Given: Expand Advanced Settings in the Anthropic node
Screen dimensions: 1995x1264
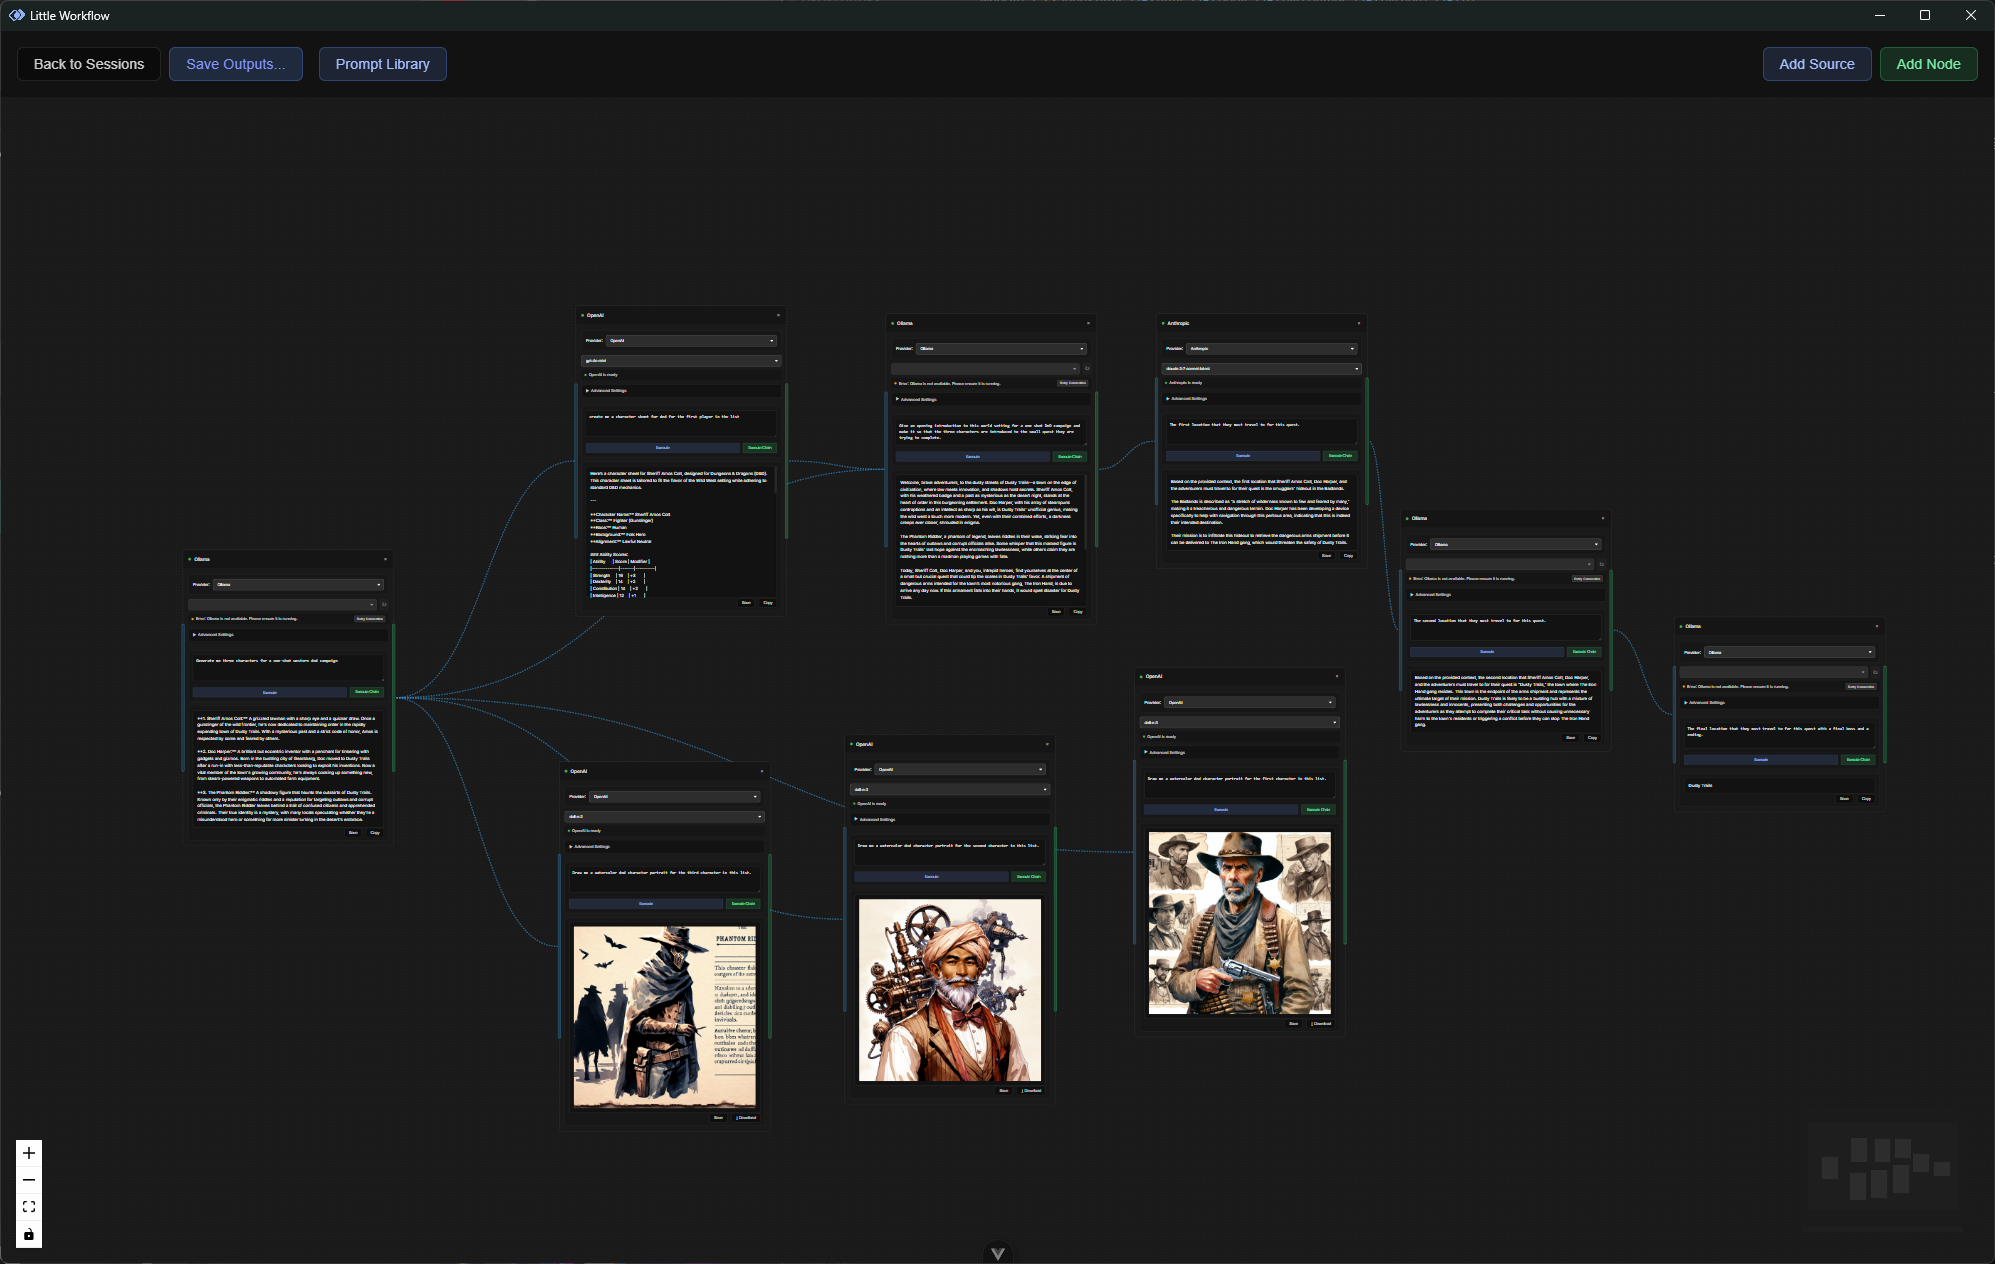Looking at the screenshot, I should (1188, 398).
